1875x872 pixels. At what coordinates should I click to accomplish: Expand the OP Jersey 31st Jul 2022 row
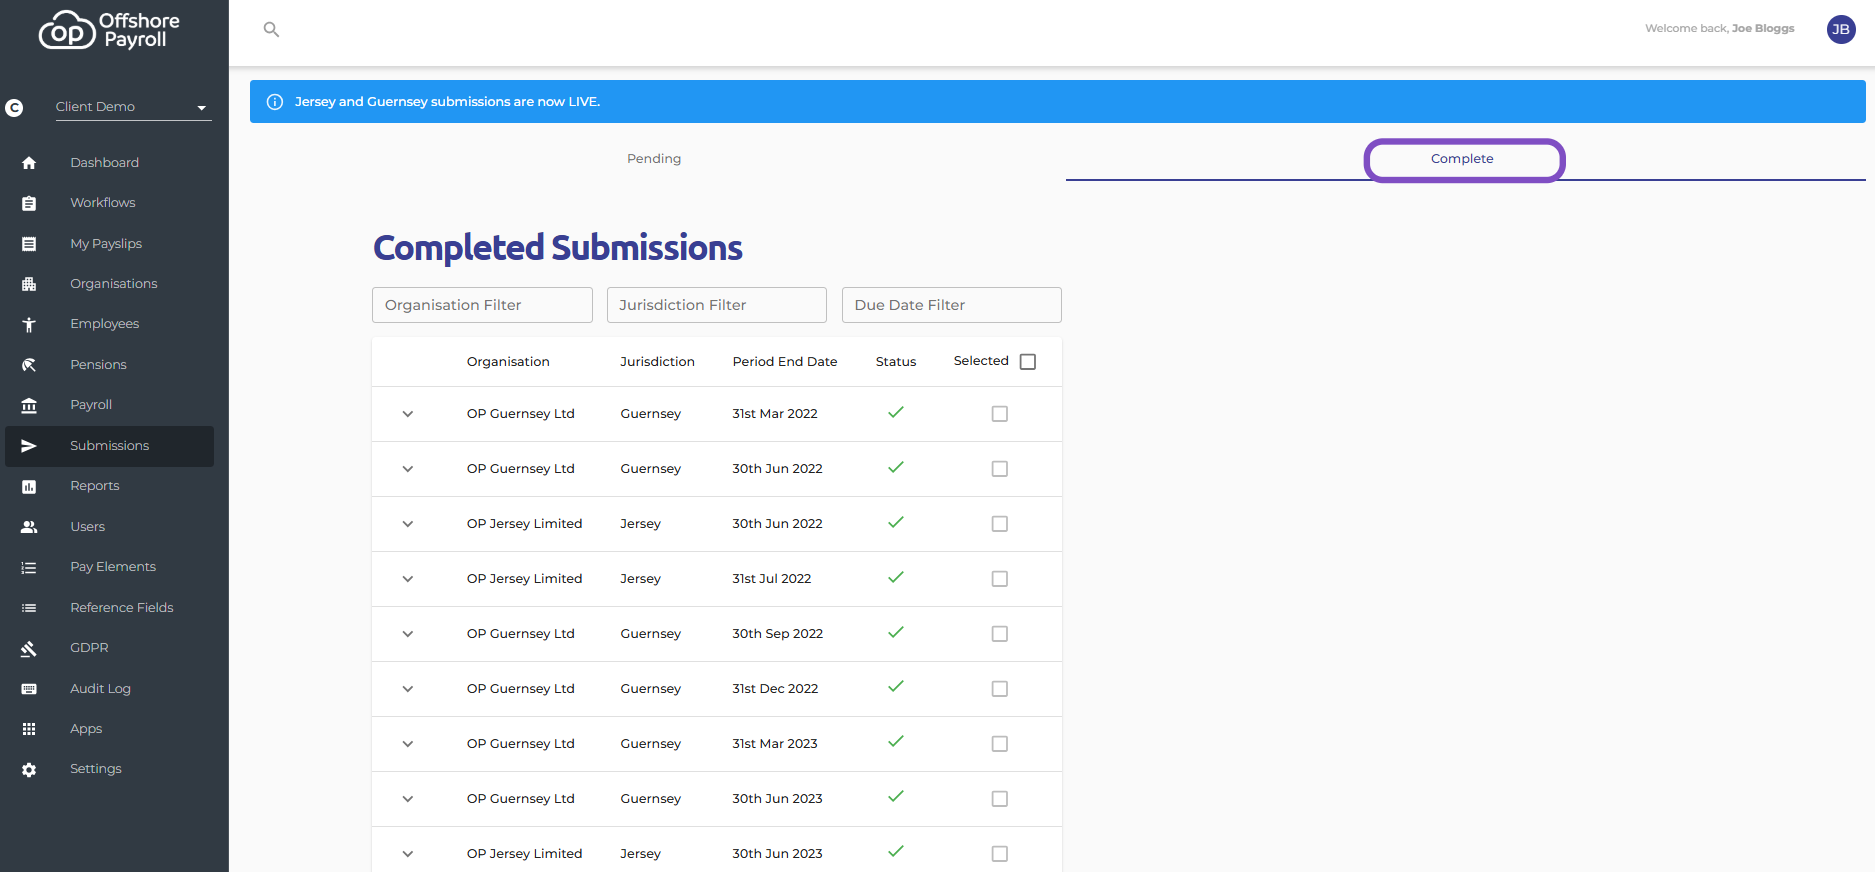408,579
